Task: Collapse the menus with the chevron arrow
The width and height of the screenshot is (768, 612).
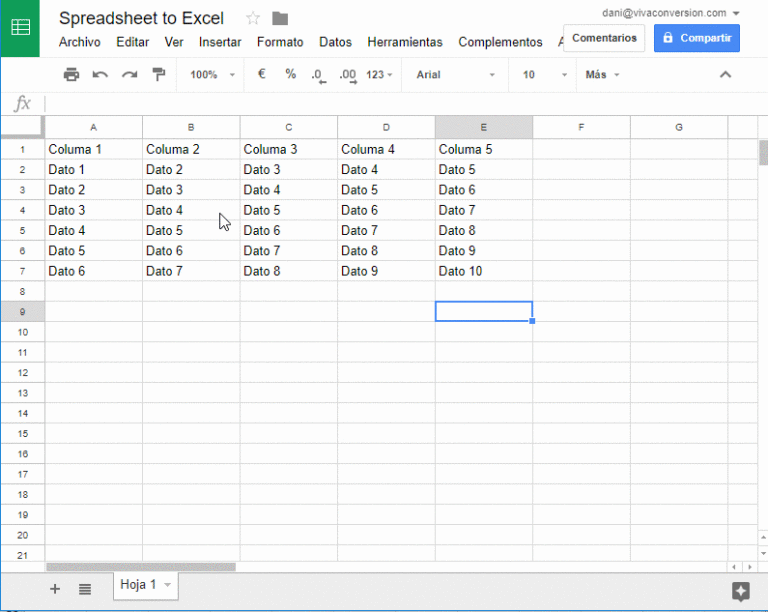Action: point(726,75)
